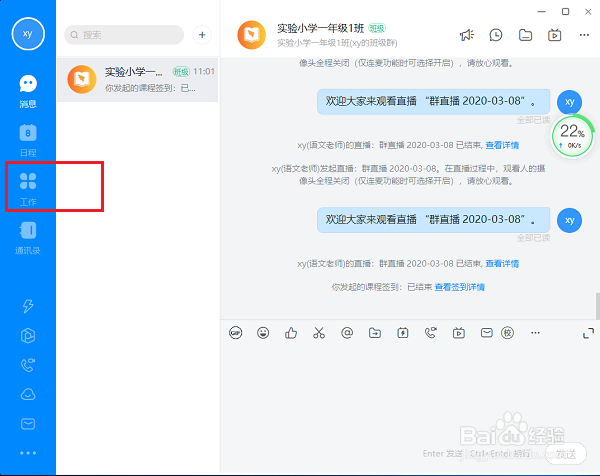Click the chat scrollbar thumb
The image size is (600, 476).
click(x=597, y=306)
